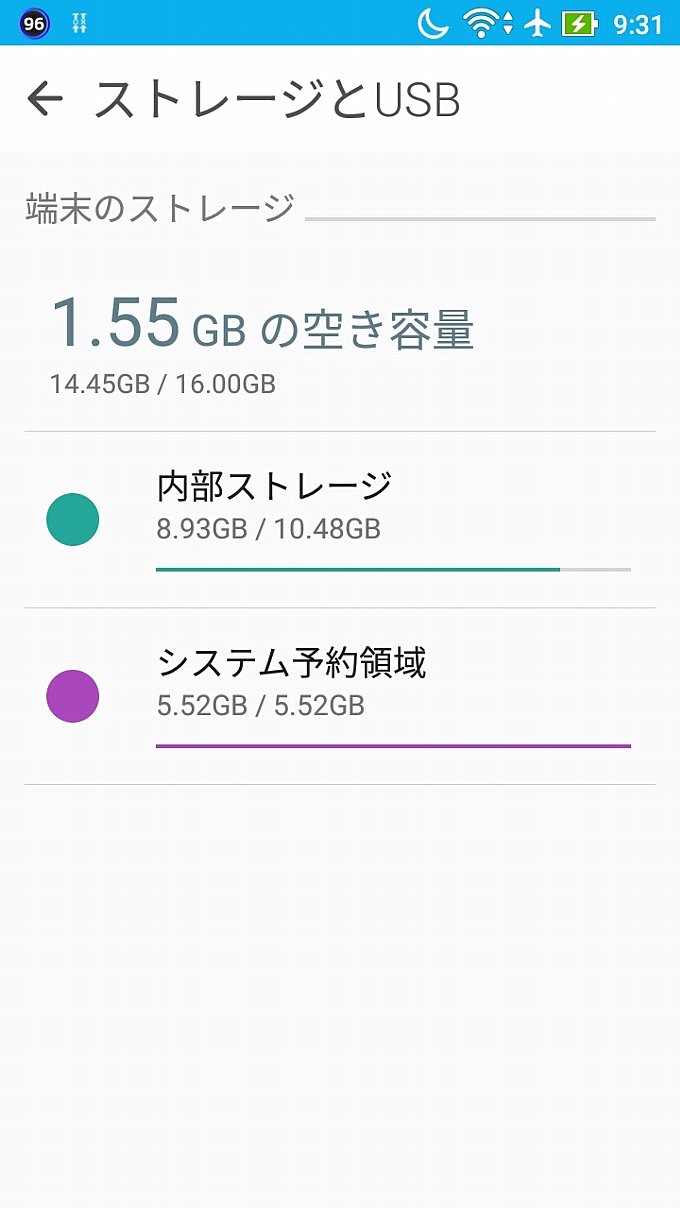Tap the 14.45GB / 16.00GB usage text
680x1208 pixels.
[163, 384]
